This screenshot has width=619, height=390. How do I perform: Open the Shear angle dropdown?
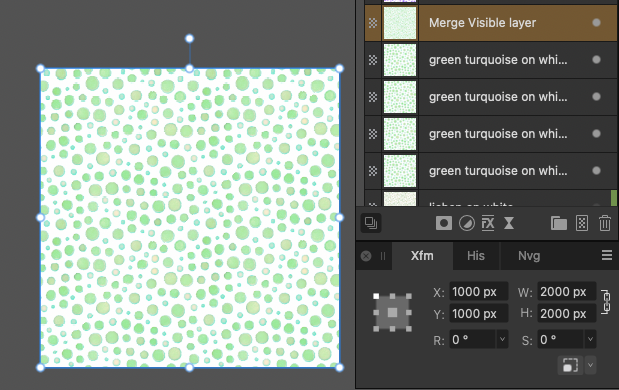click(x=590, y=339)
